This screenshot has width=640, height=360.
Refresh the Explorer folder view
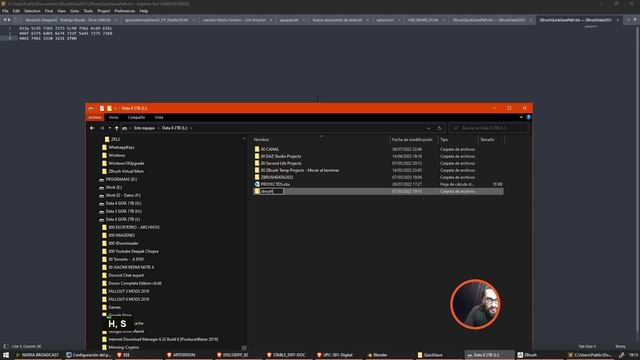pos(440,128)
